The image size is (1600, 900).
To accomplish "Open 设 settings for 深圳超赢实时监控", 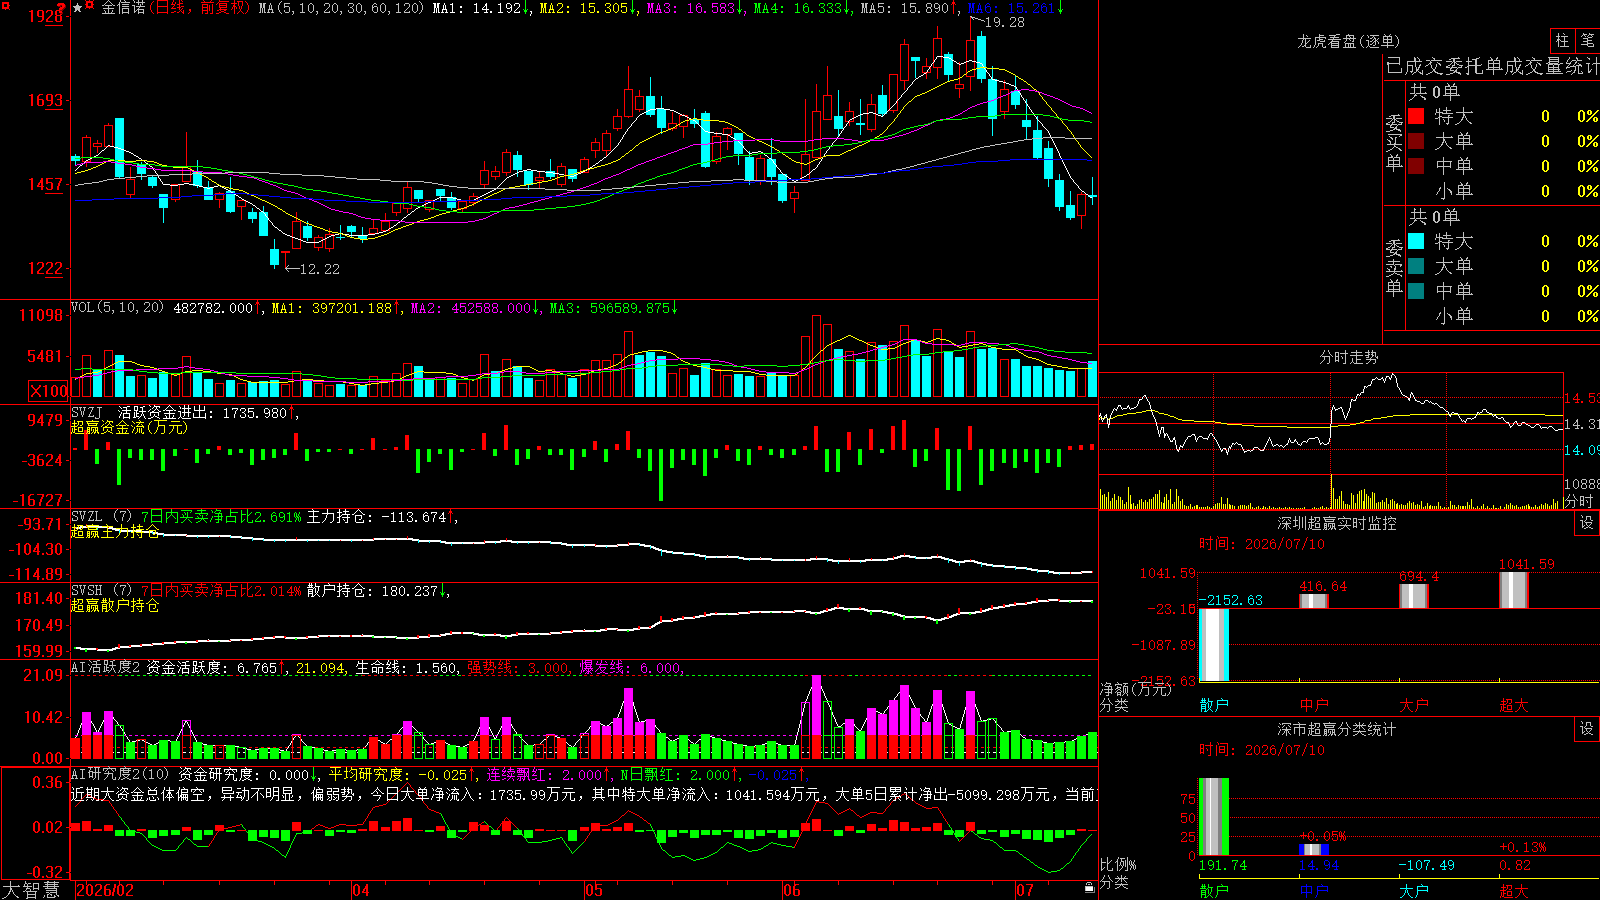I will (1587, 523).
